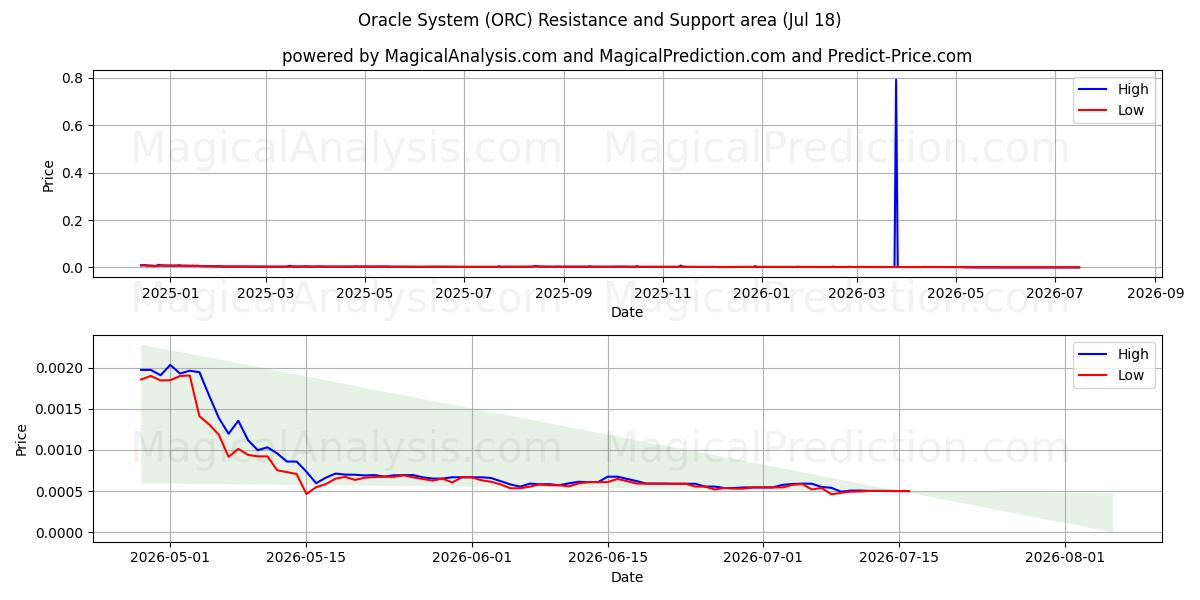1200x600 pixels.
Task: Click the 'Date' axis label under bottom chart
Action: click(627, 577)
